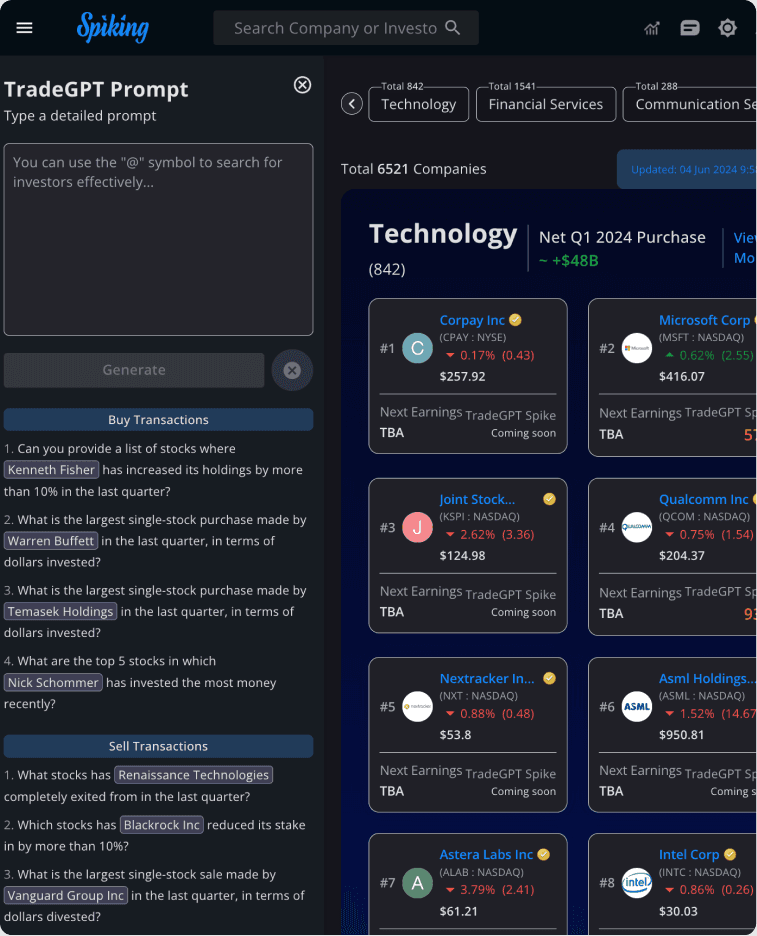Image resolution: width=757 pixels, height=936 pixels.
Task: Click the Qualcomm logo avatar
Action: click(x=636, y=527)
